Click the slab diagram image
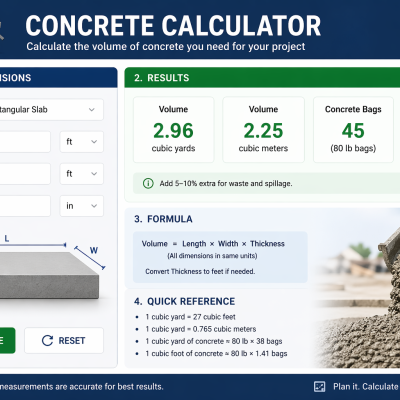 click(50, 275)
